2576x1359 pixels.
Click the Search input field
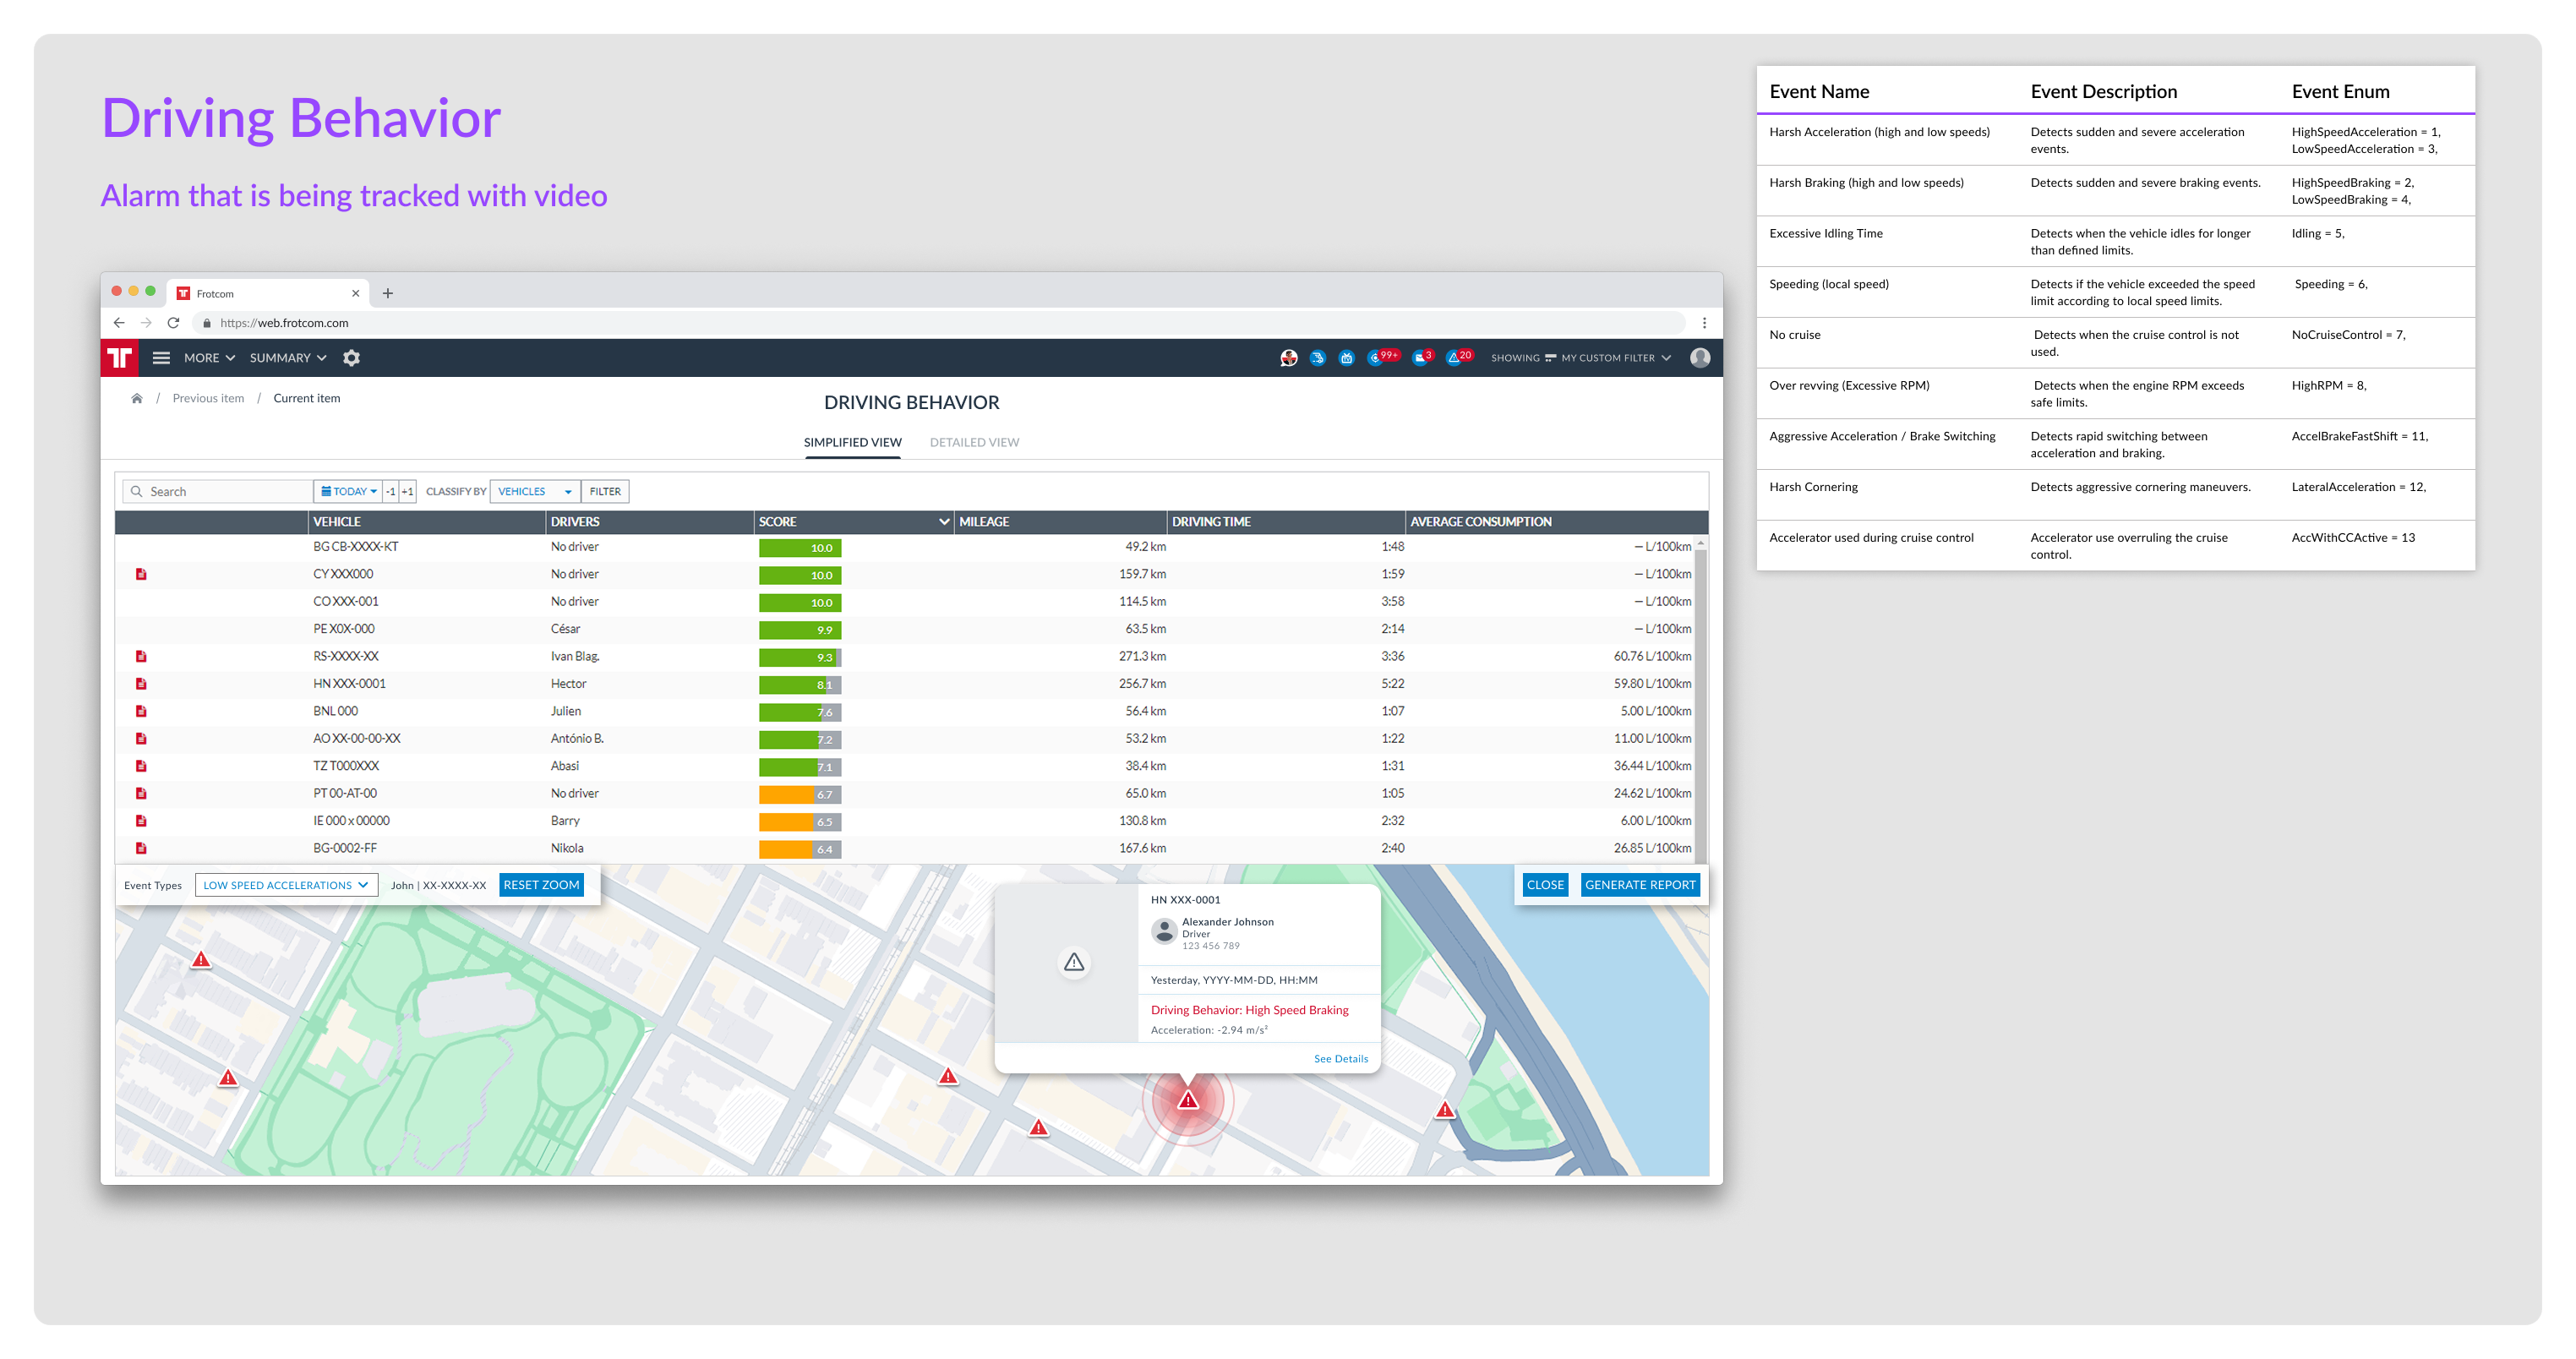pyautogui.click(x=217, y=491)
